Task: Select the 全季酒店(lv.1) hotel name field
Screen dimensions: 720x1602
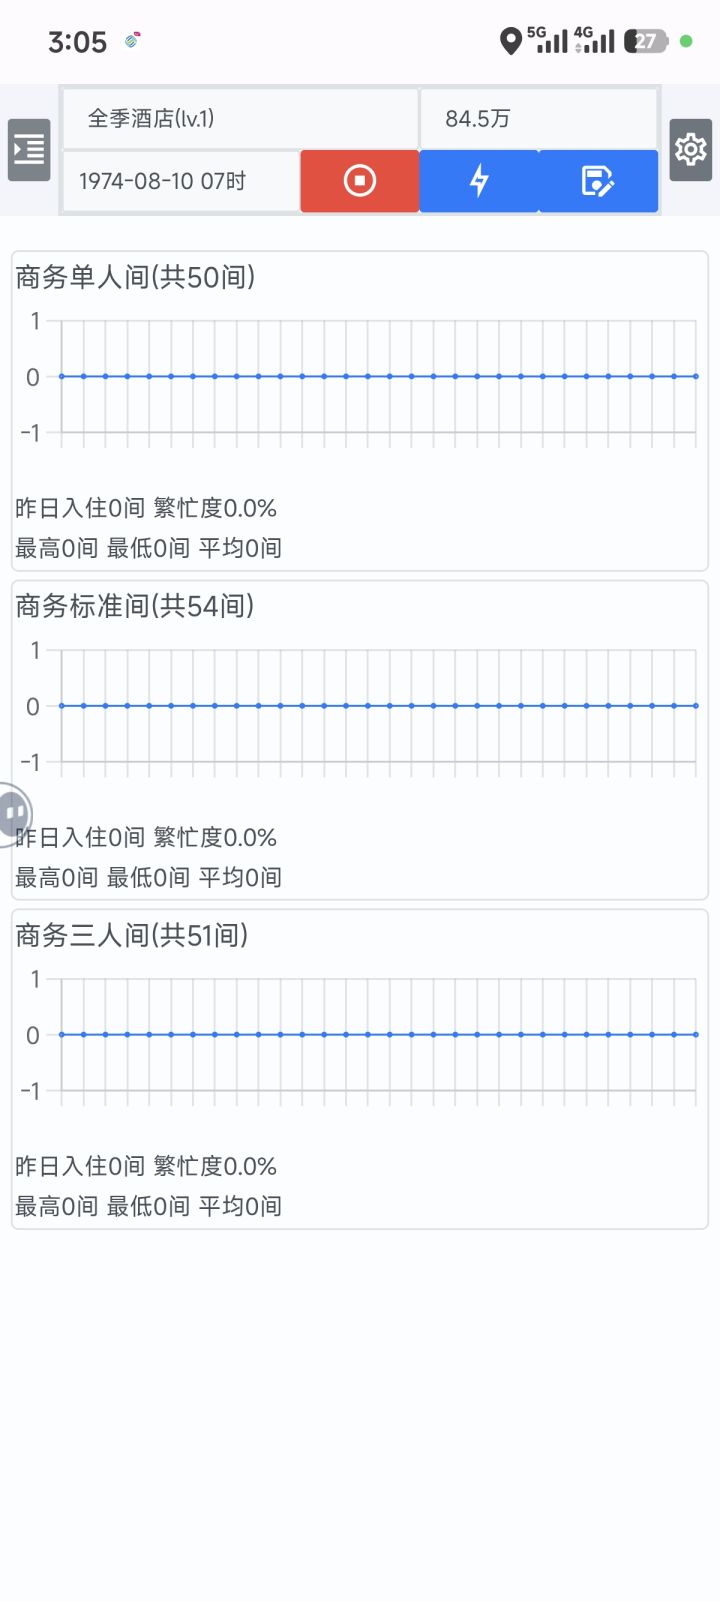Action: click(x=240, y=119)
